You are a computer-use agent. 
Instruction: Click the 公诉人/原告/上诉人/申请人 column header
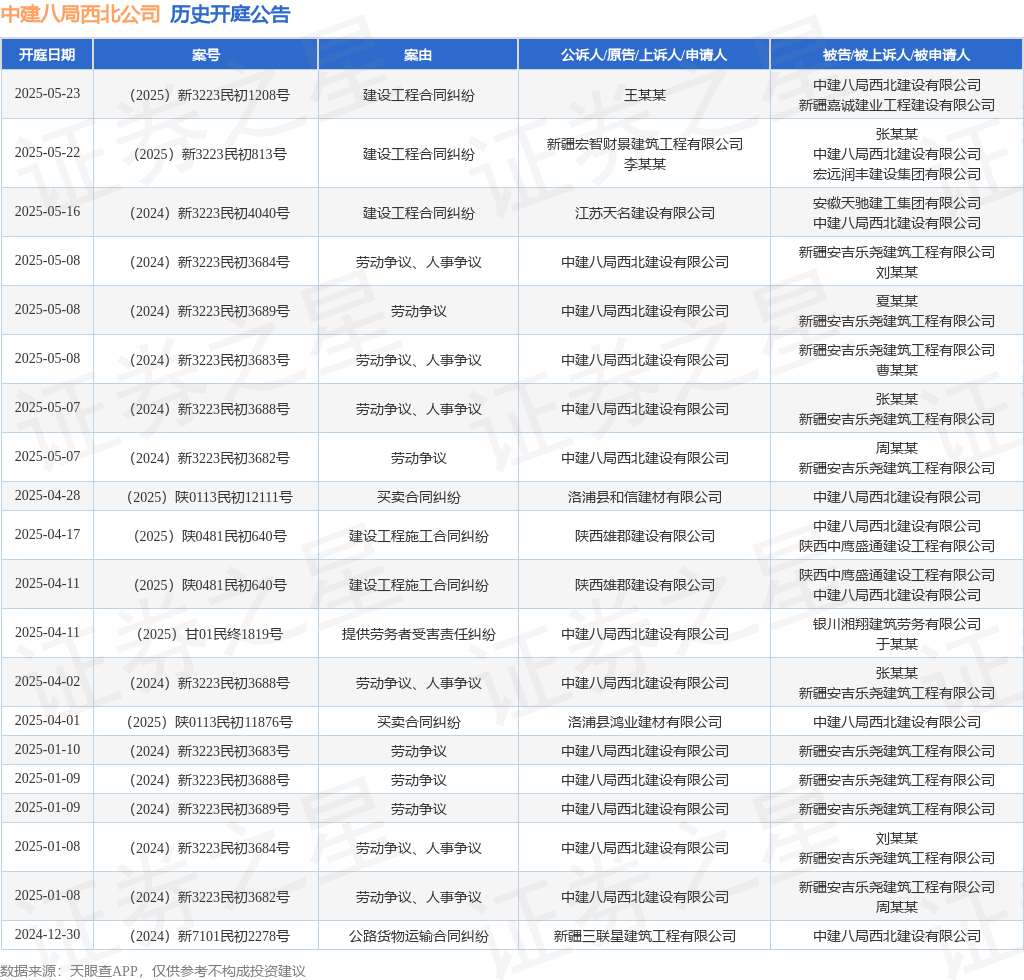pyautogui.click(x=644, y=55)
